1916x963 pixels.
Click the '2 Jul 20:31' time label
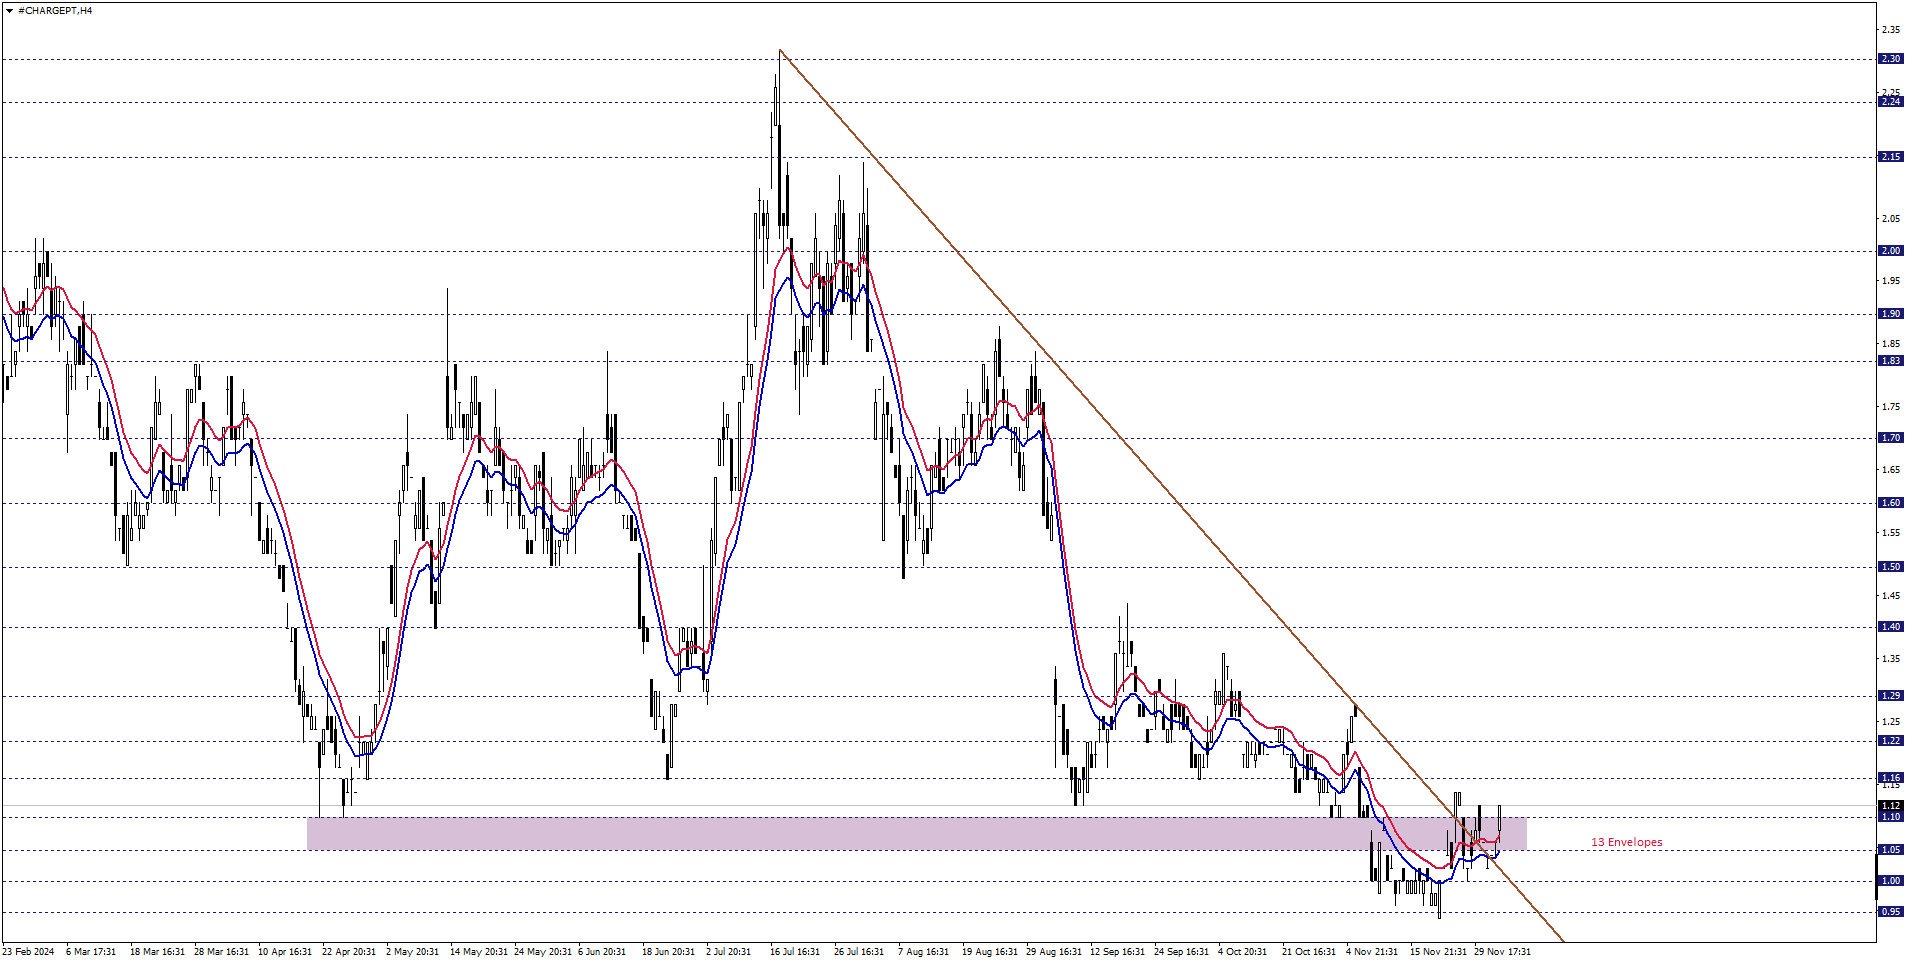pyautogui.click(x=728, y=952)
